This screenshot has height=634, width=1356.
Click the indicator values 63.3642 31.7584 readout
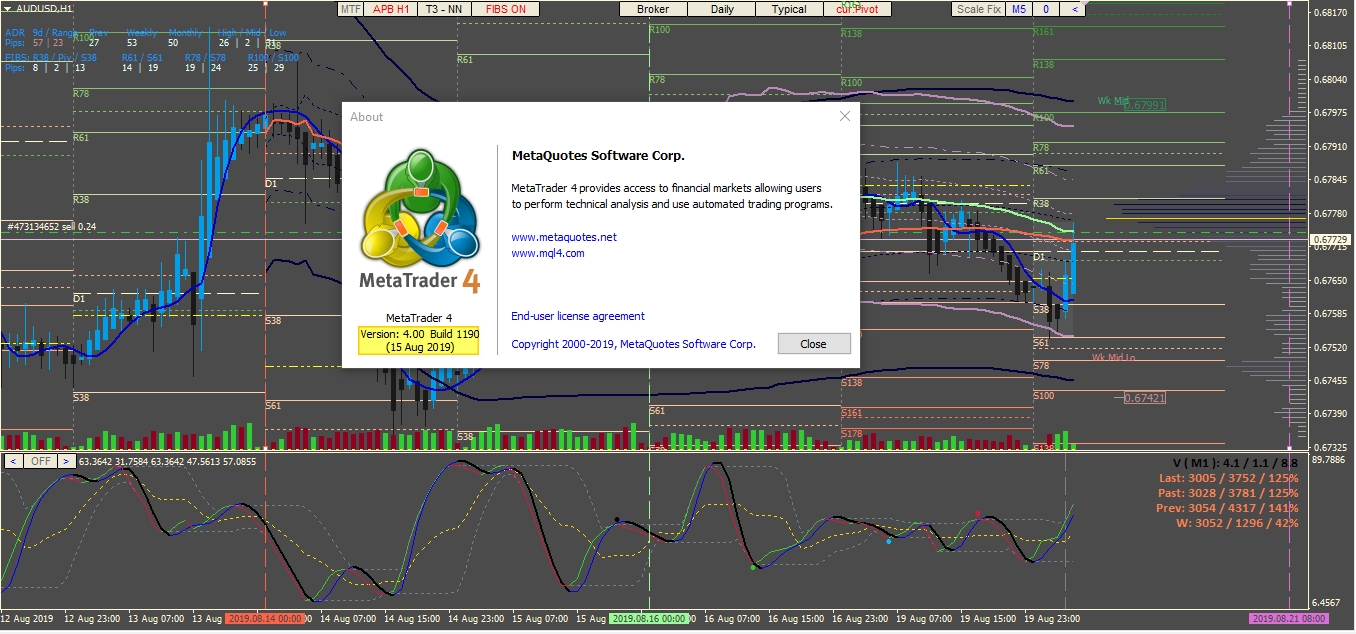click(167, 462)
